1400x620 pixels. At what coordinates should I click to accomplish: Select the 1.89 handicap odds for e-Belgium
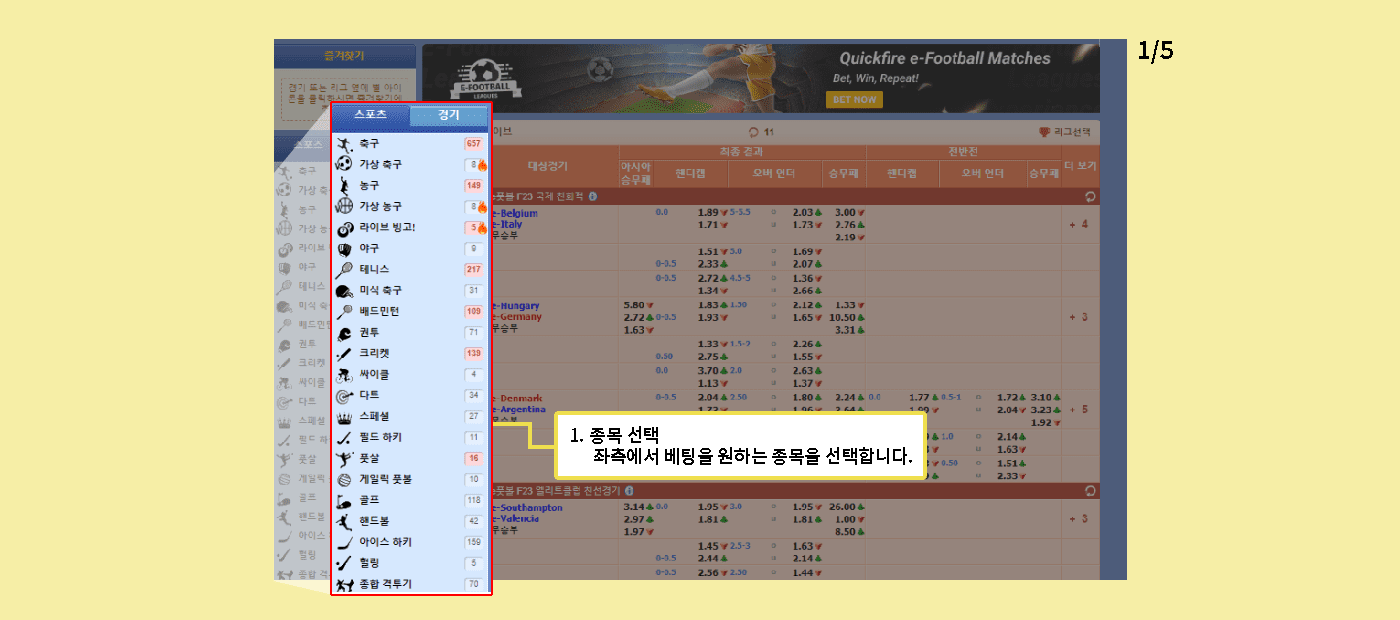708,213
